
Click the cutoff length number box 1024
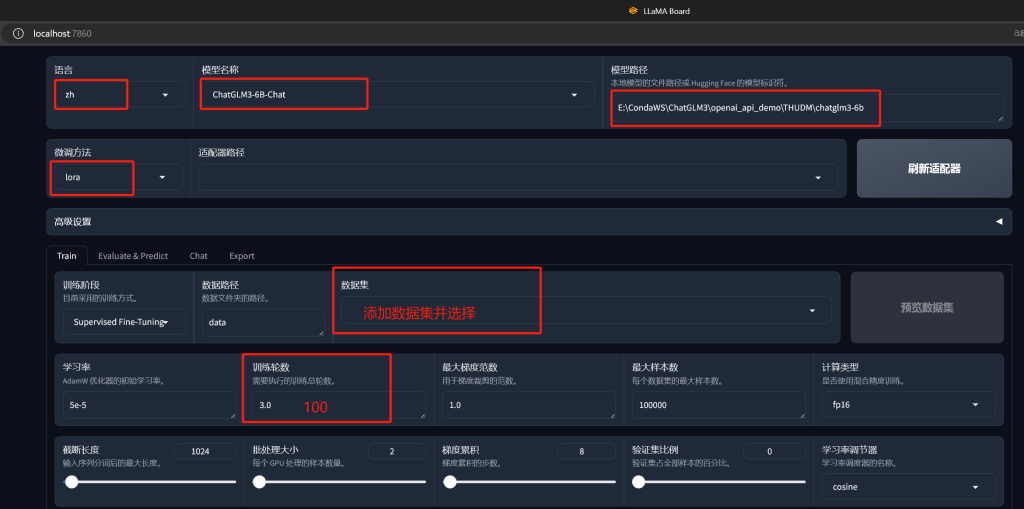[x=205, y=451]
